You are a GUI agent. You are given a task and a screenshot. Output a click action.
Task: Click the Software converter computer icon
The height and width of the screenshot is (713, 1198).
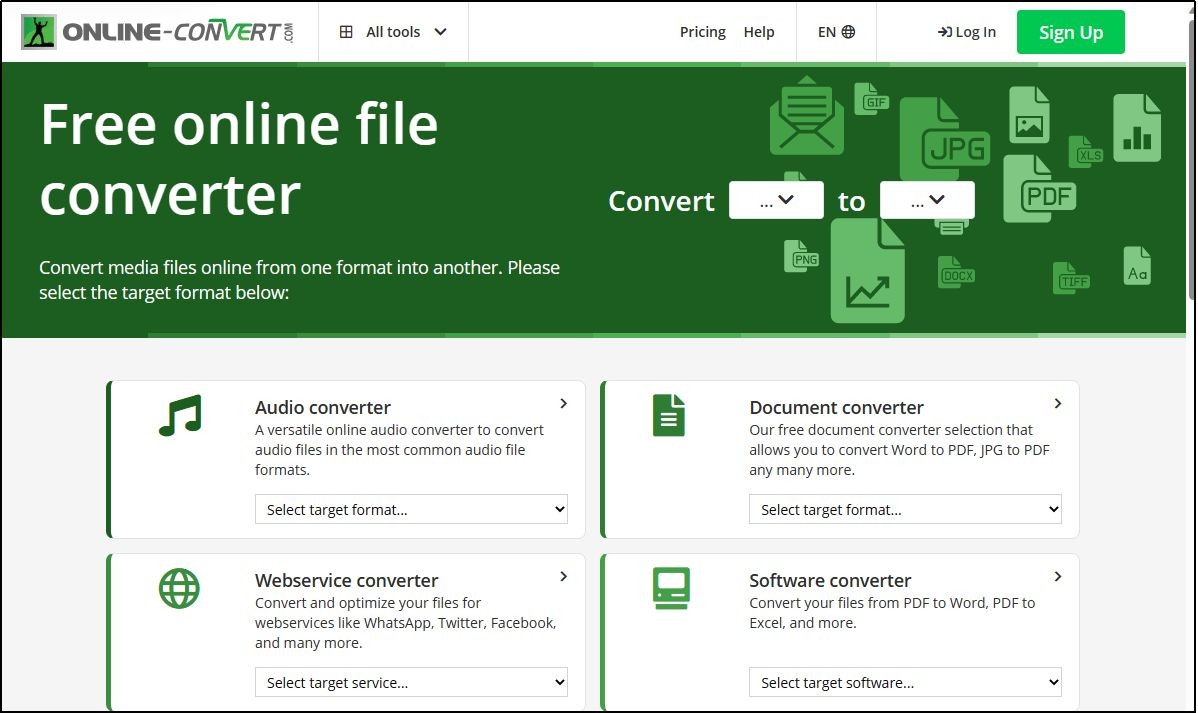(670, 589)
